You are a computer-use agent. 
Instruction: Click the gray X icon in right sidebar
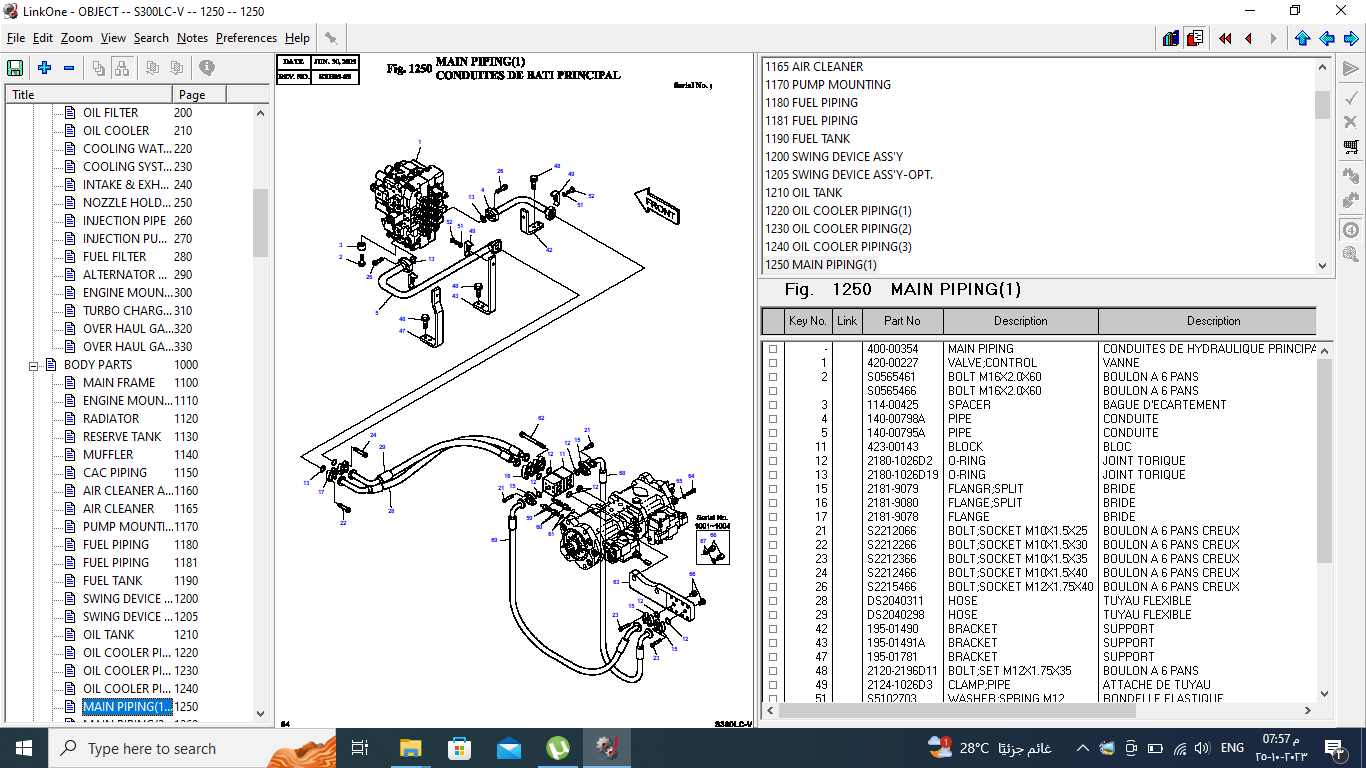tap(1351, 122)
